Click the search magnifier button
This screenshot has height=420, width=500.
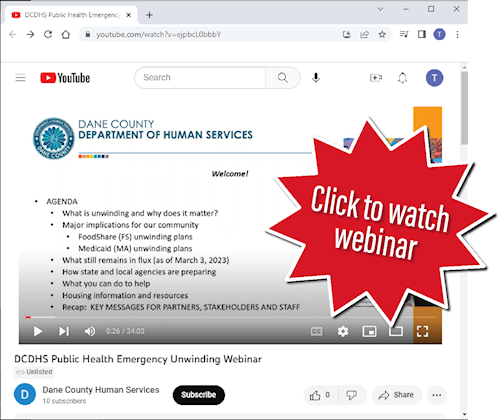[283, 78]
